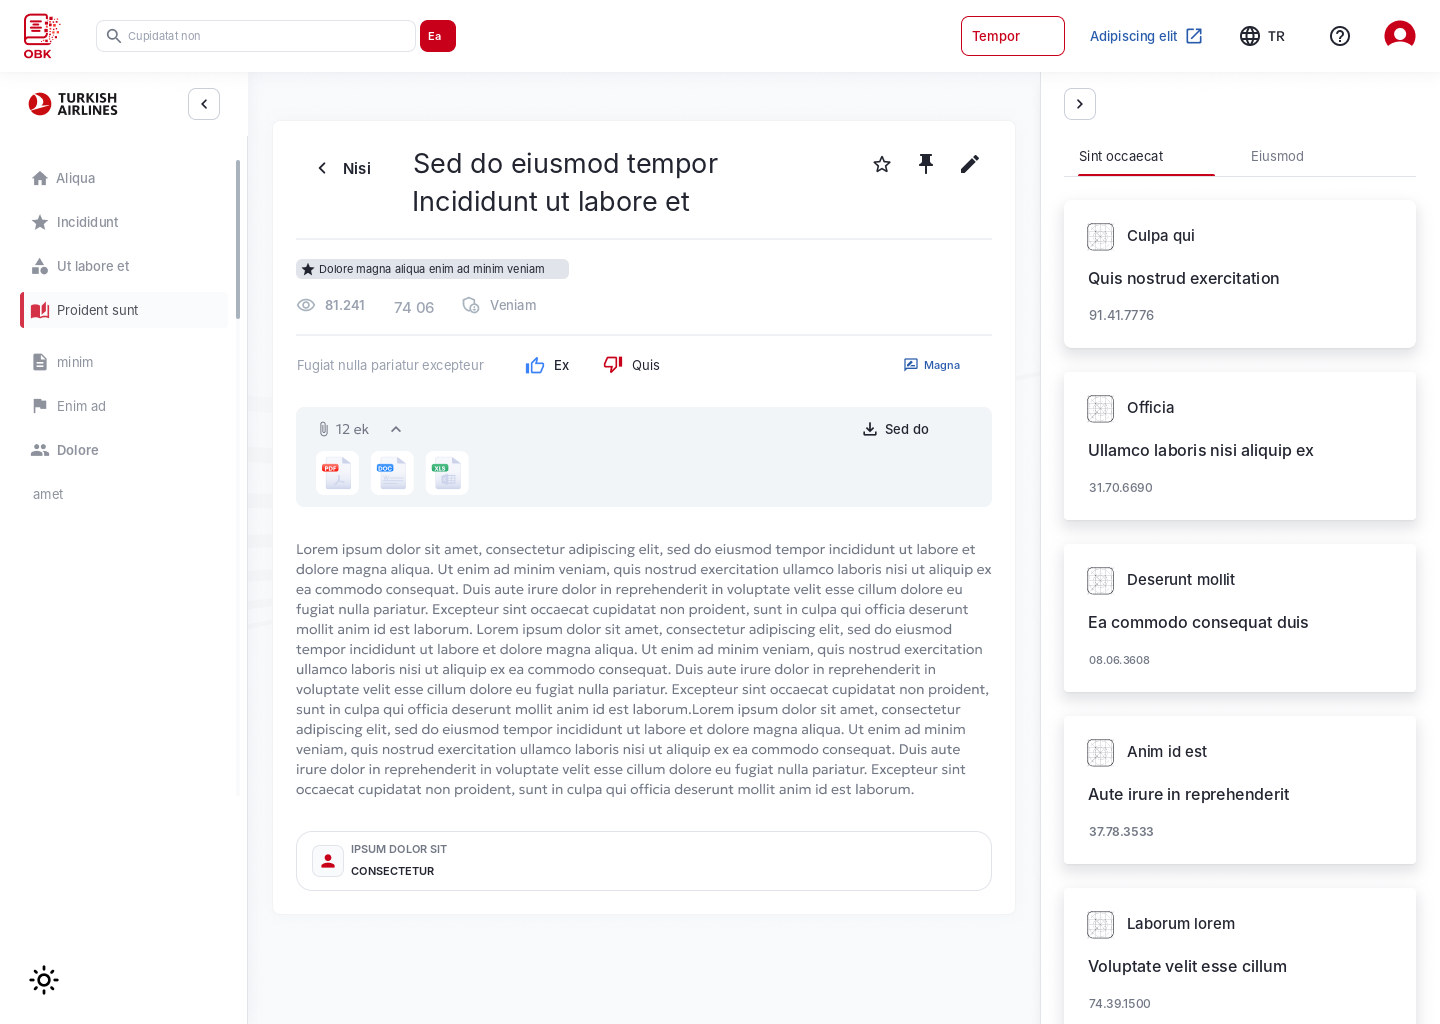Open the DOC attachment file
This screenshot has height=1024, width=1440.
click(x=392, y=473)
